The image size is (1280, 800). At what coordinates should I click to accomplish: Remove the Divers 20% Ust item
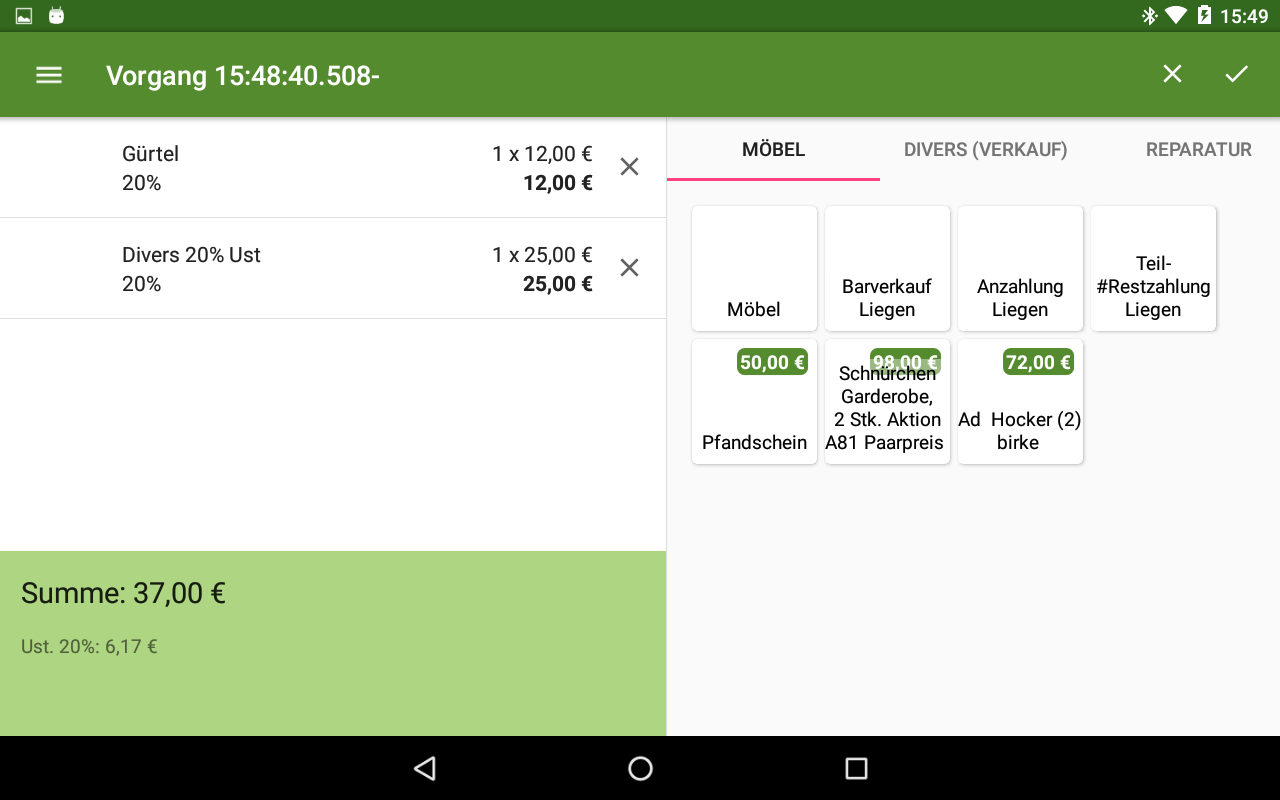pos(629,268)
